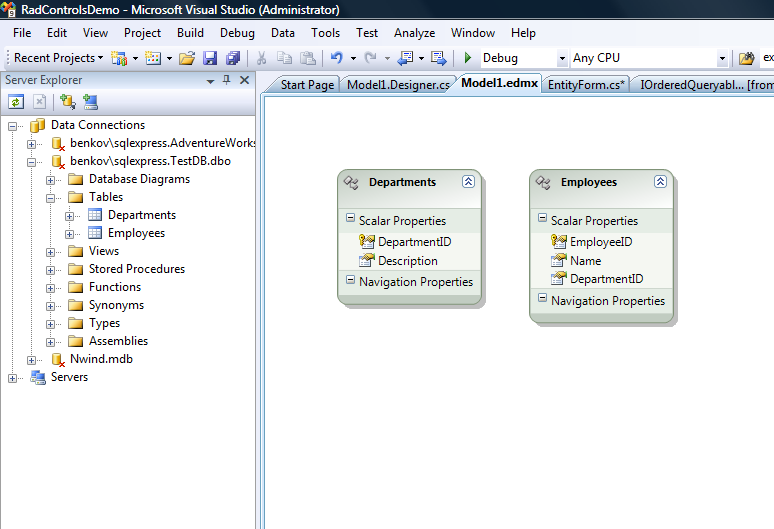
Task: Collapse Scalar Properties in Departments entity
Action: (x=350, y=218)
